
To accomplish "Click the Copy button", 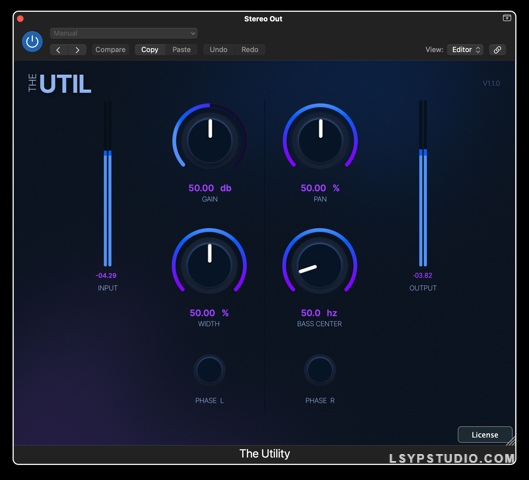I will [x=150, y=50].
